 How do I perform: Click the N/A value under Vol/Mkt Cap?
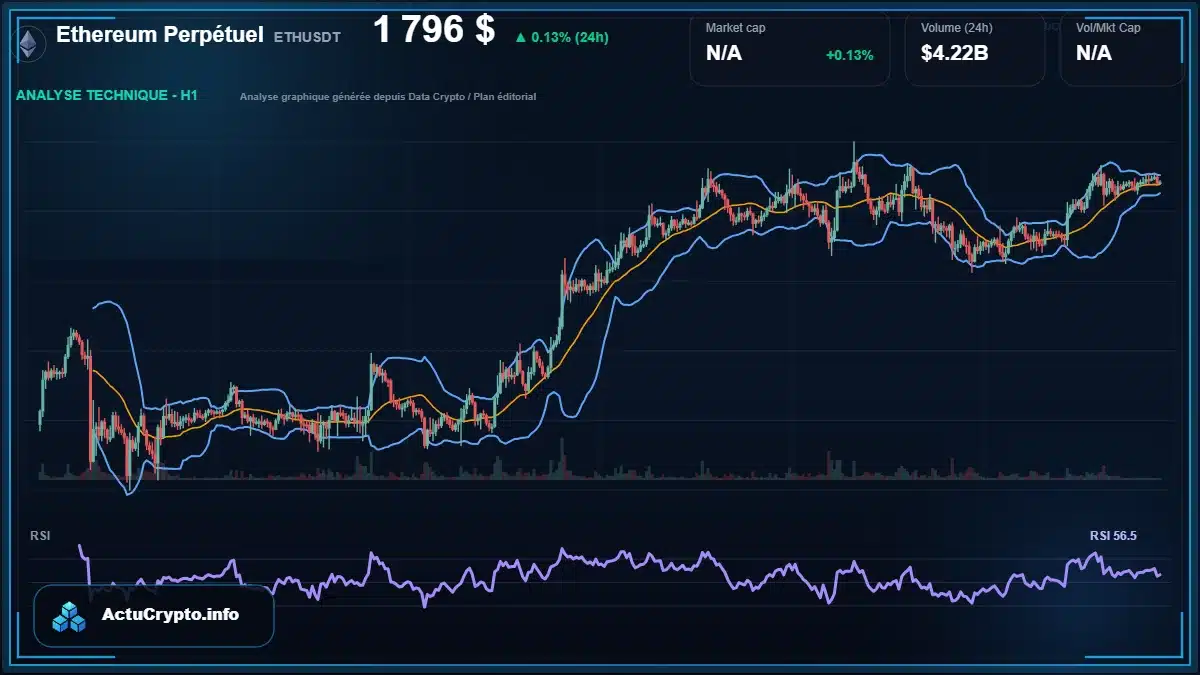(1094, 53)
